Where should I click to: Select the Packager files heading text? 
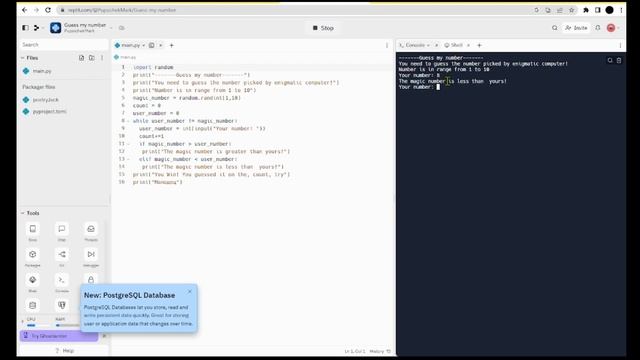39,87
